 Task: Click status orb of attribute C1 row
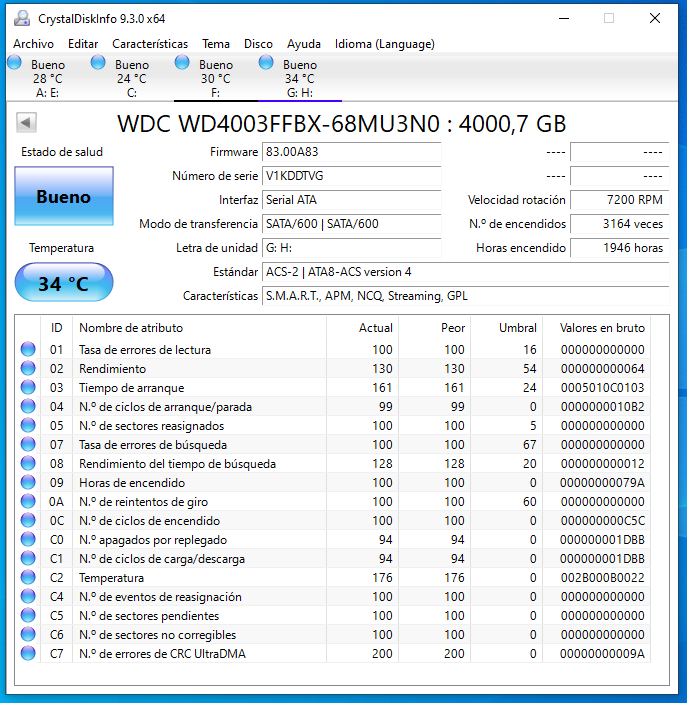[28, 558]
